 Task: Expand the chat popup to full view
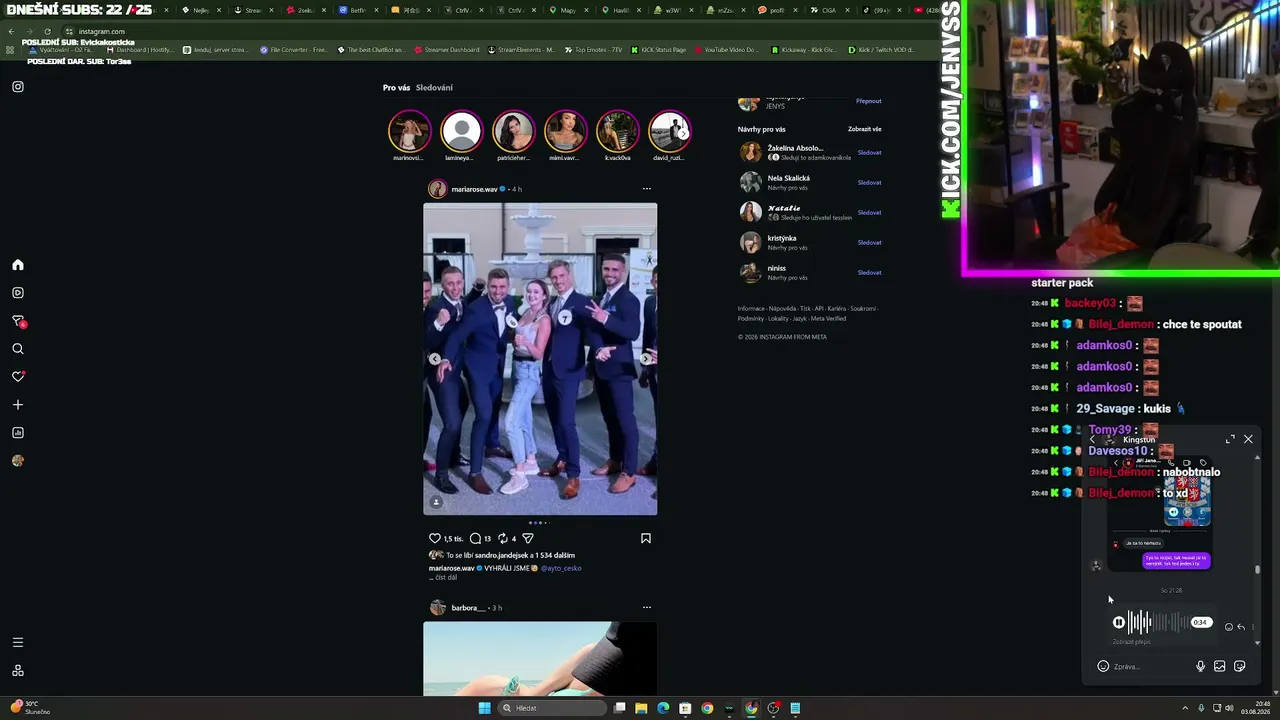coord(1230,439)
